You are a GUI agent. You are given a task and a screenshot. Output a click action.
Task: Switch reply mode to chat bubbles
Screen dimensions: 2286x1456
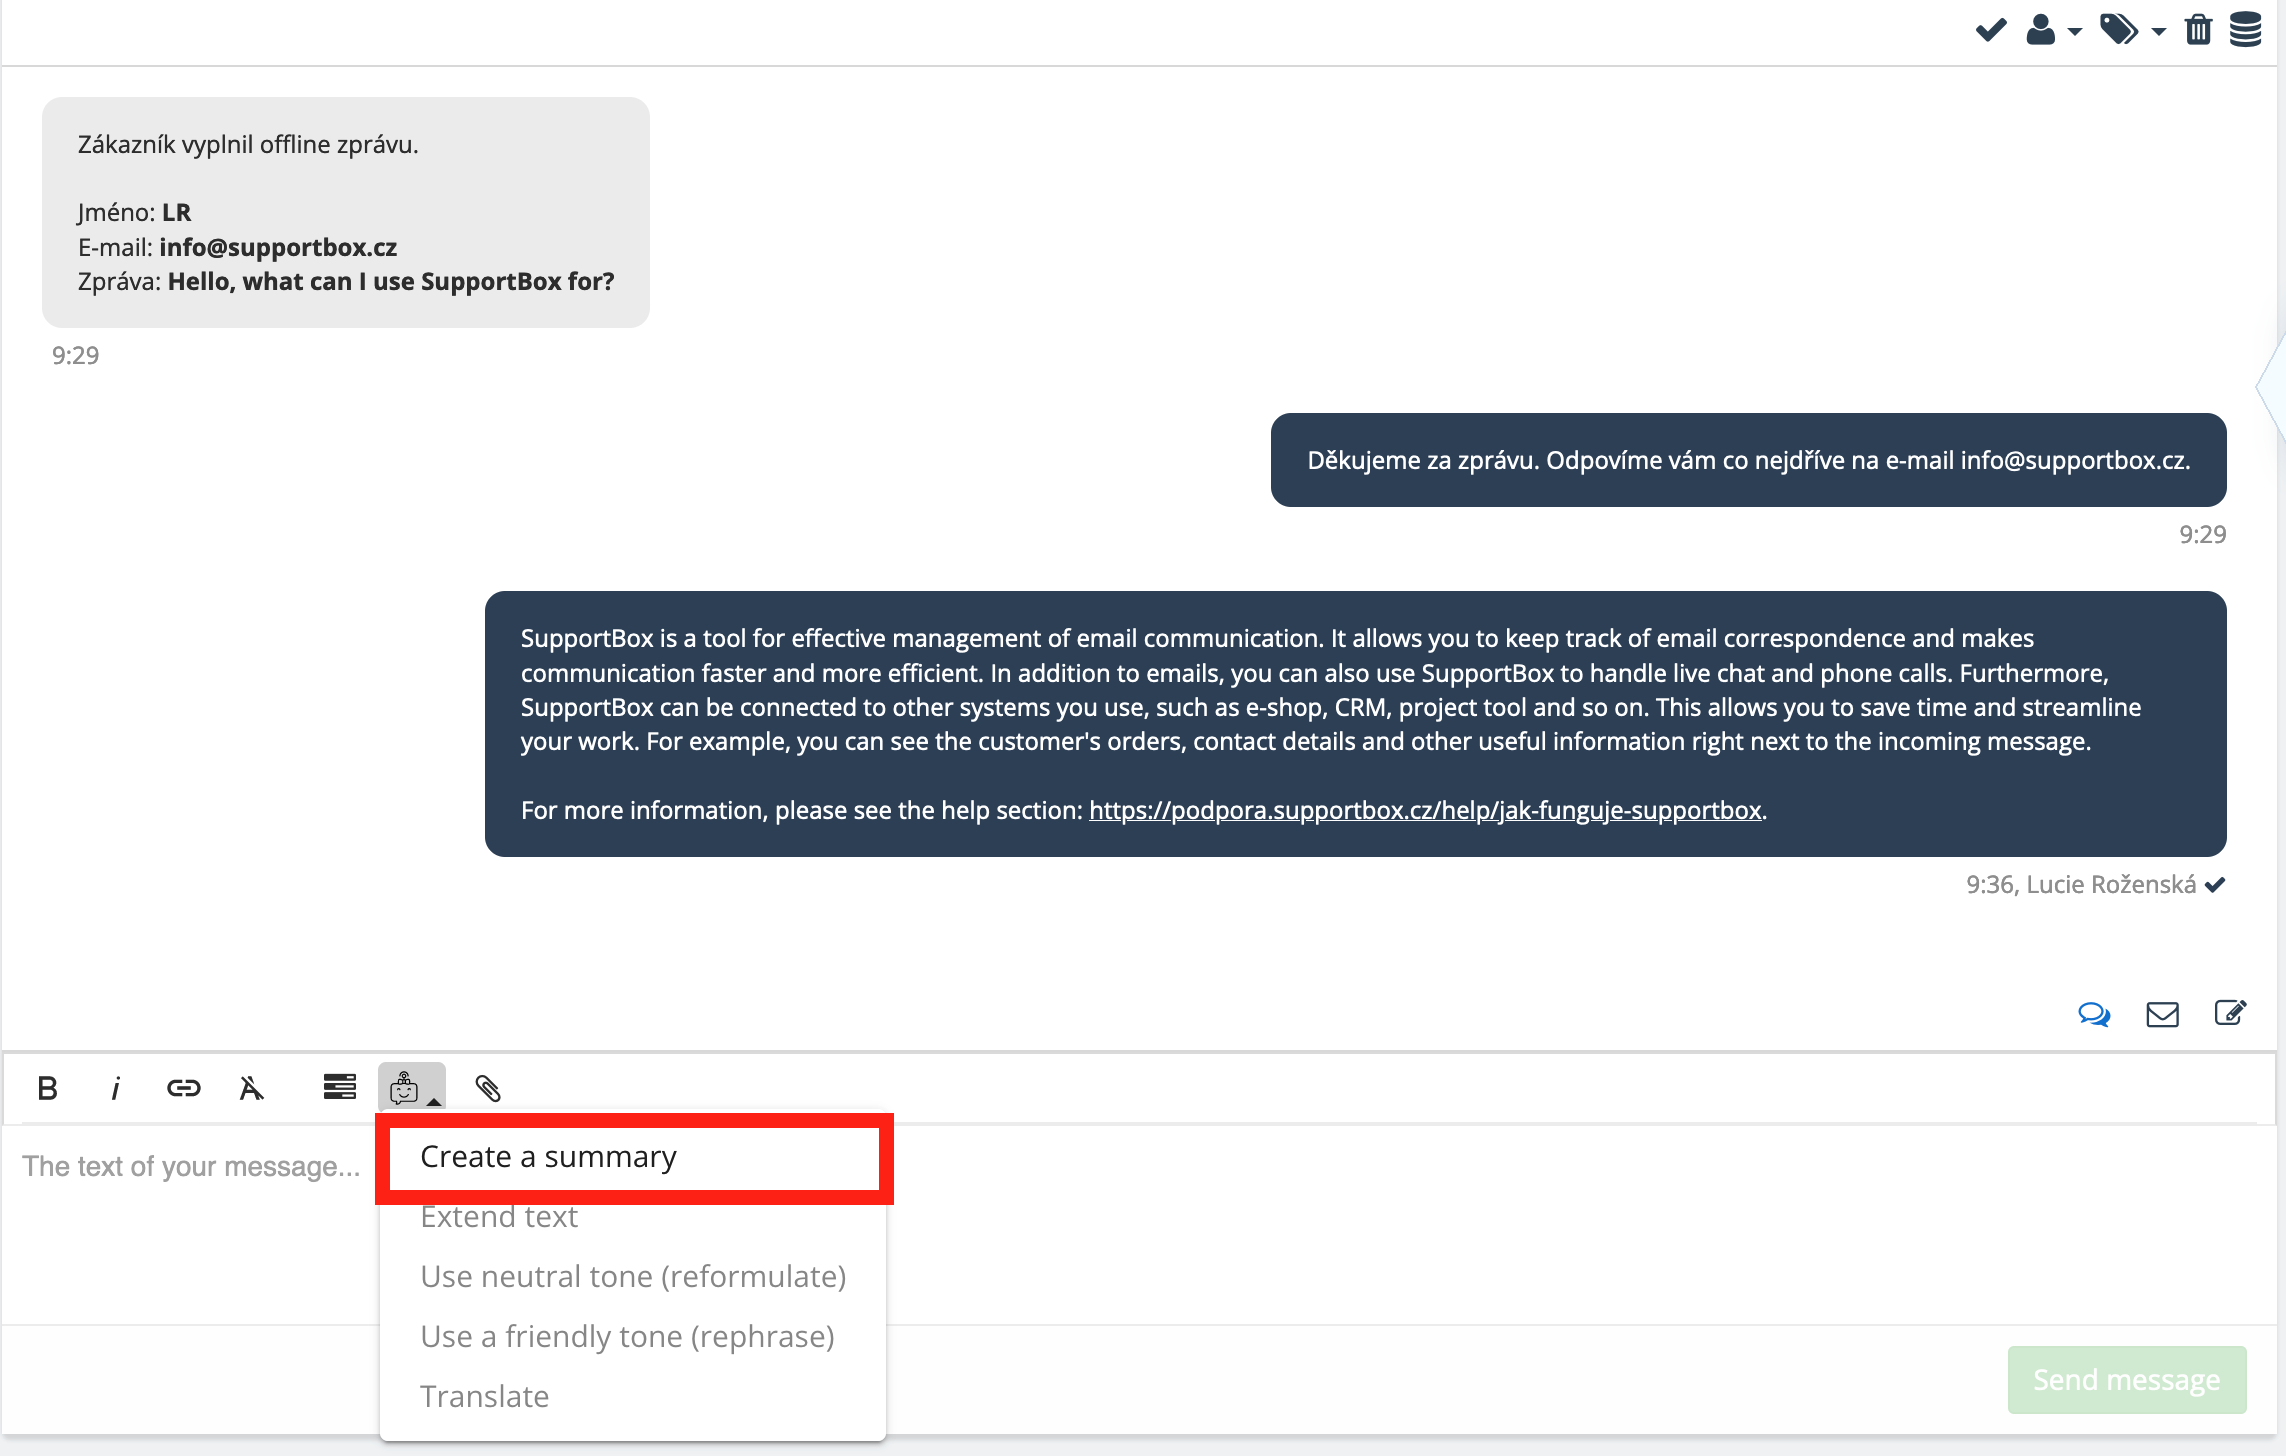tap(2093, 1014)
